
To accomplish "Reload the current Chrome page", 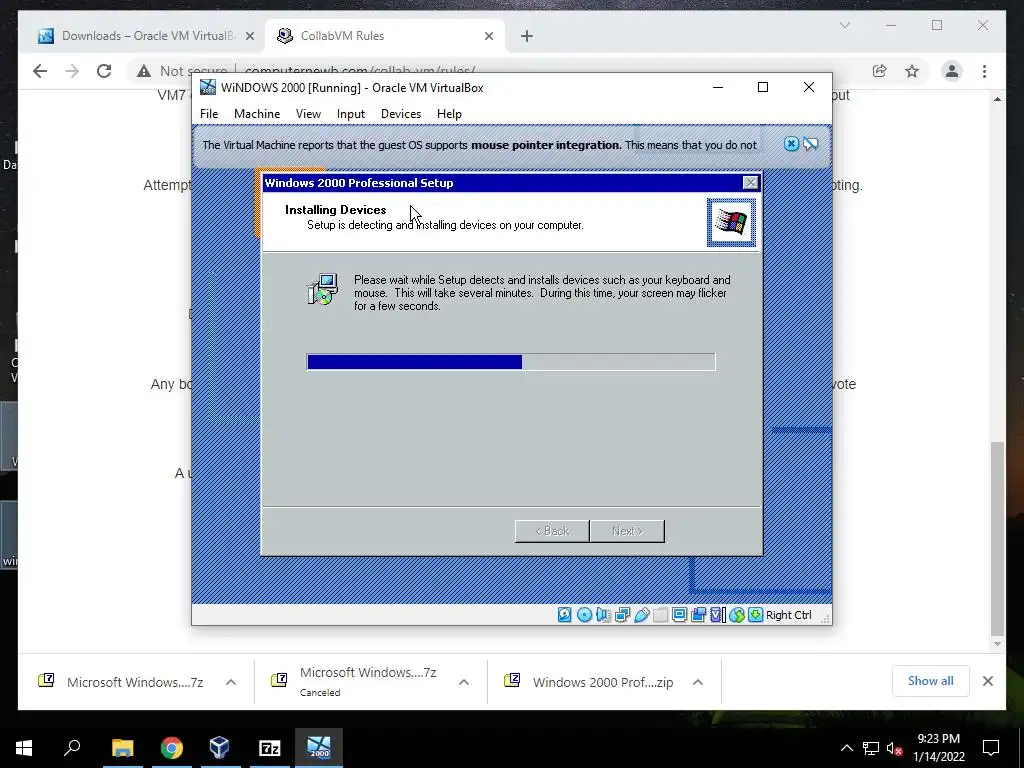I will (x=104, y=71).
